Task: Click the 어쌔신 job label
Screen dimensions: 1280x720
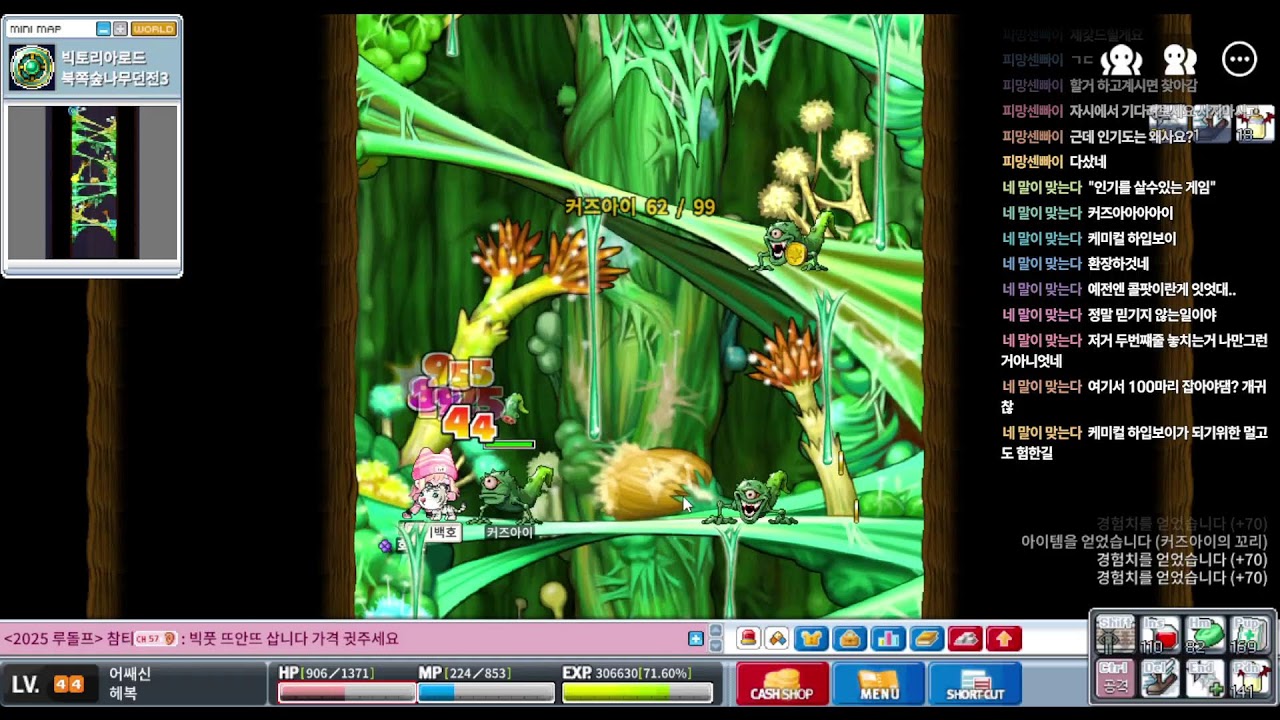Action: pyautogui.click(x=130, y=674)
